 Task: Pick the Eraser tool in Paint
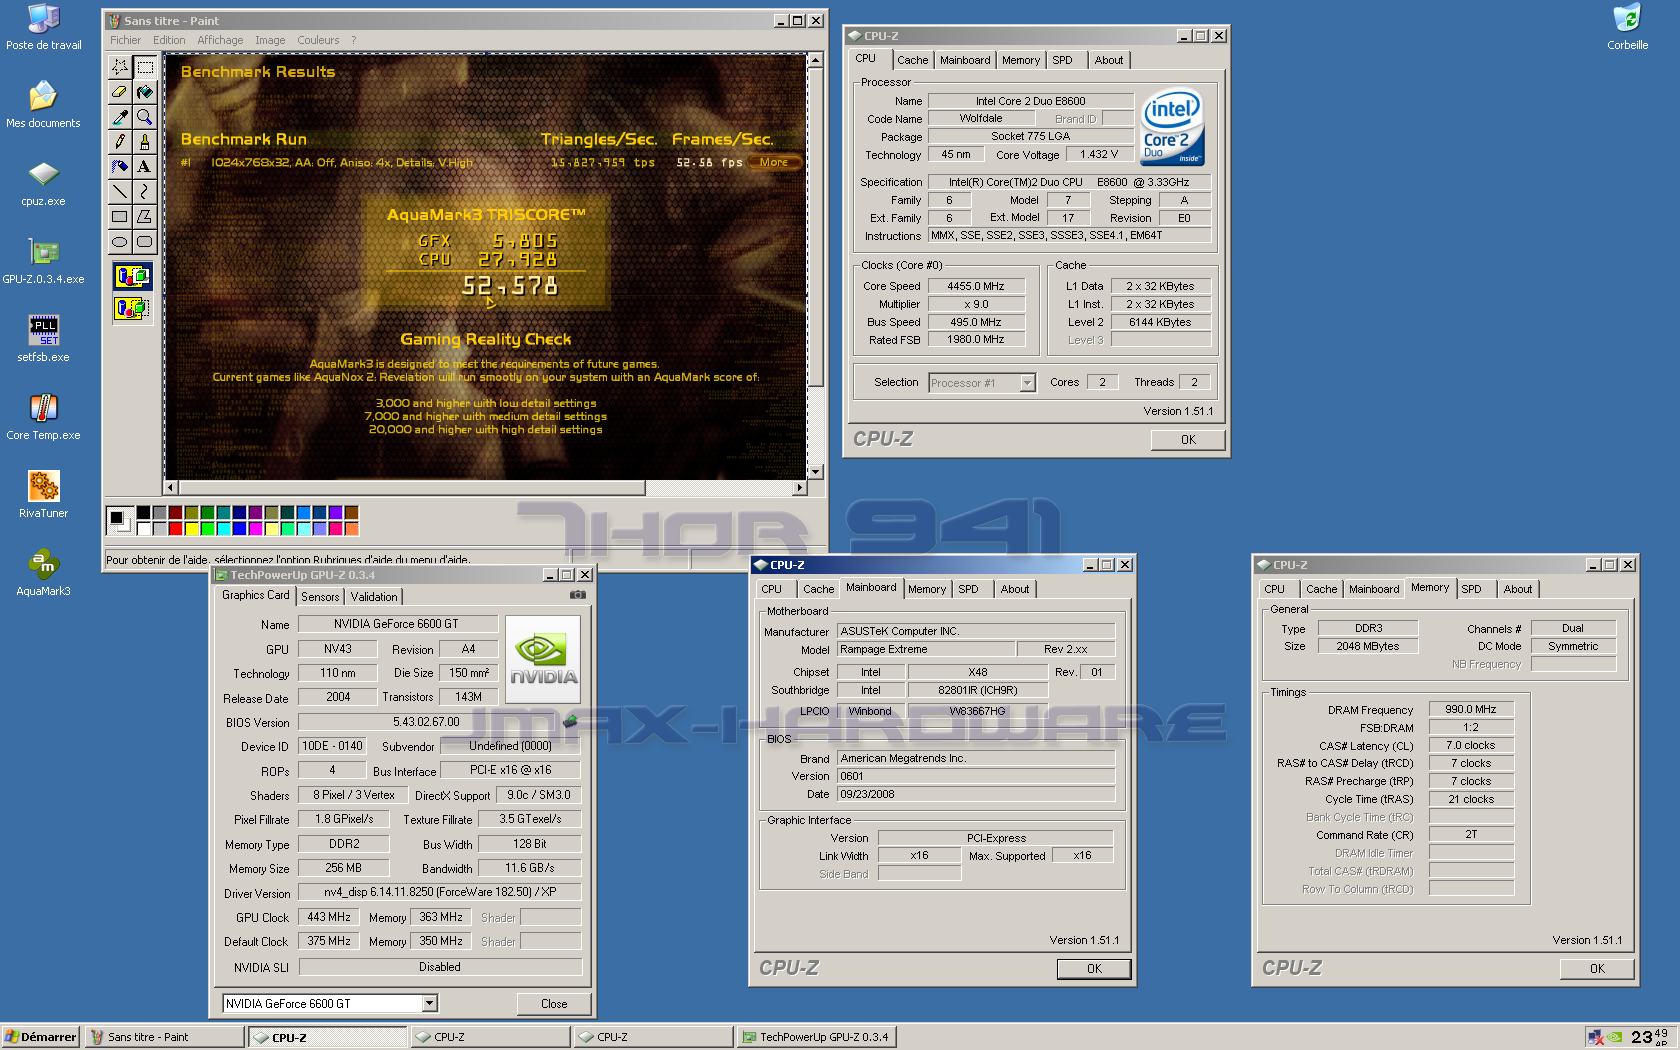(x=120, y=92)
